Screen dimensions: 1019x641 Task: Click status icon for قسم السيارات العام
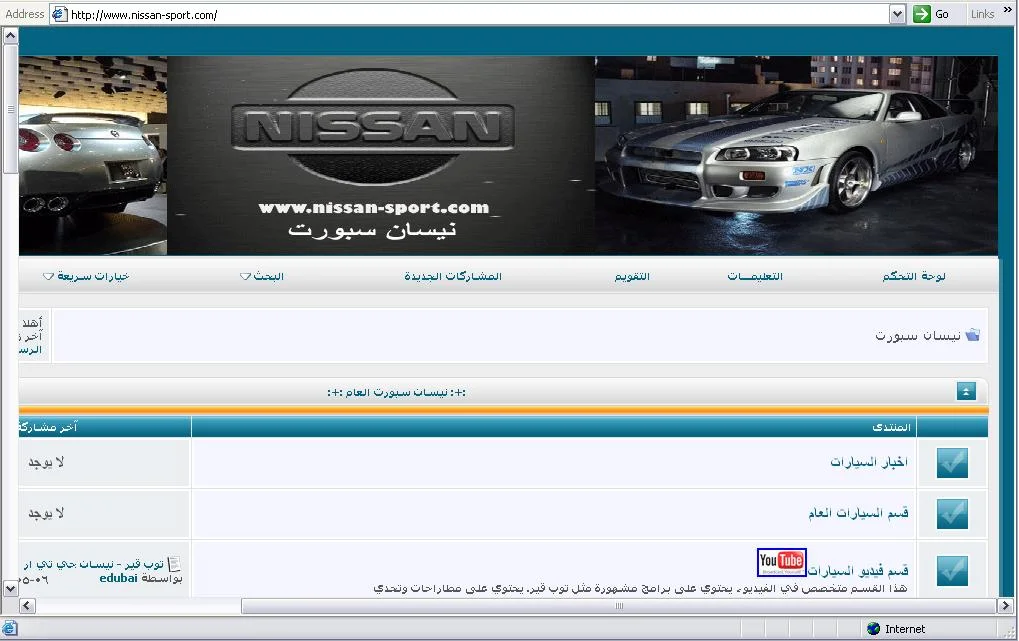pos(952,514)
